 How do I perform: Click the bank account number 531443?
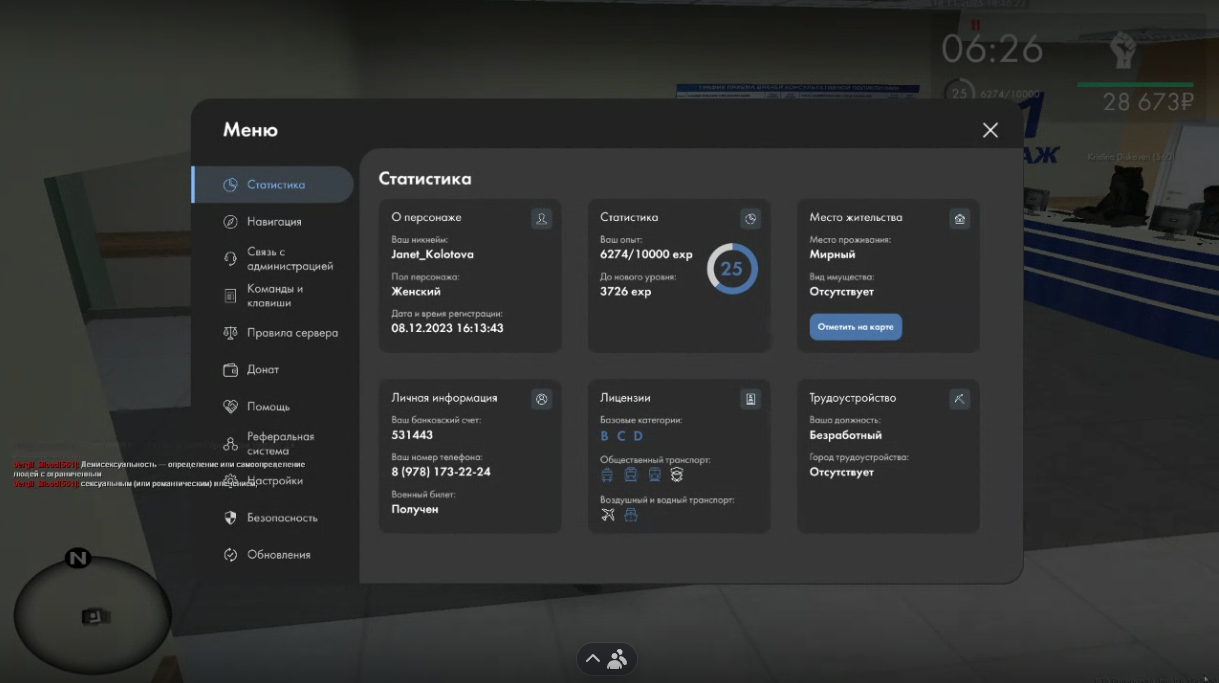pyautogui.click(x=412, y=435)
